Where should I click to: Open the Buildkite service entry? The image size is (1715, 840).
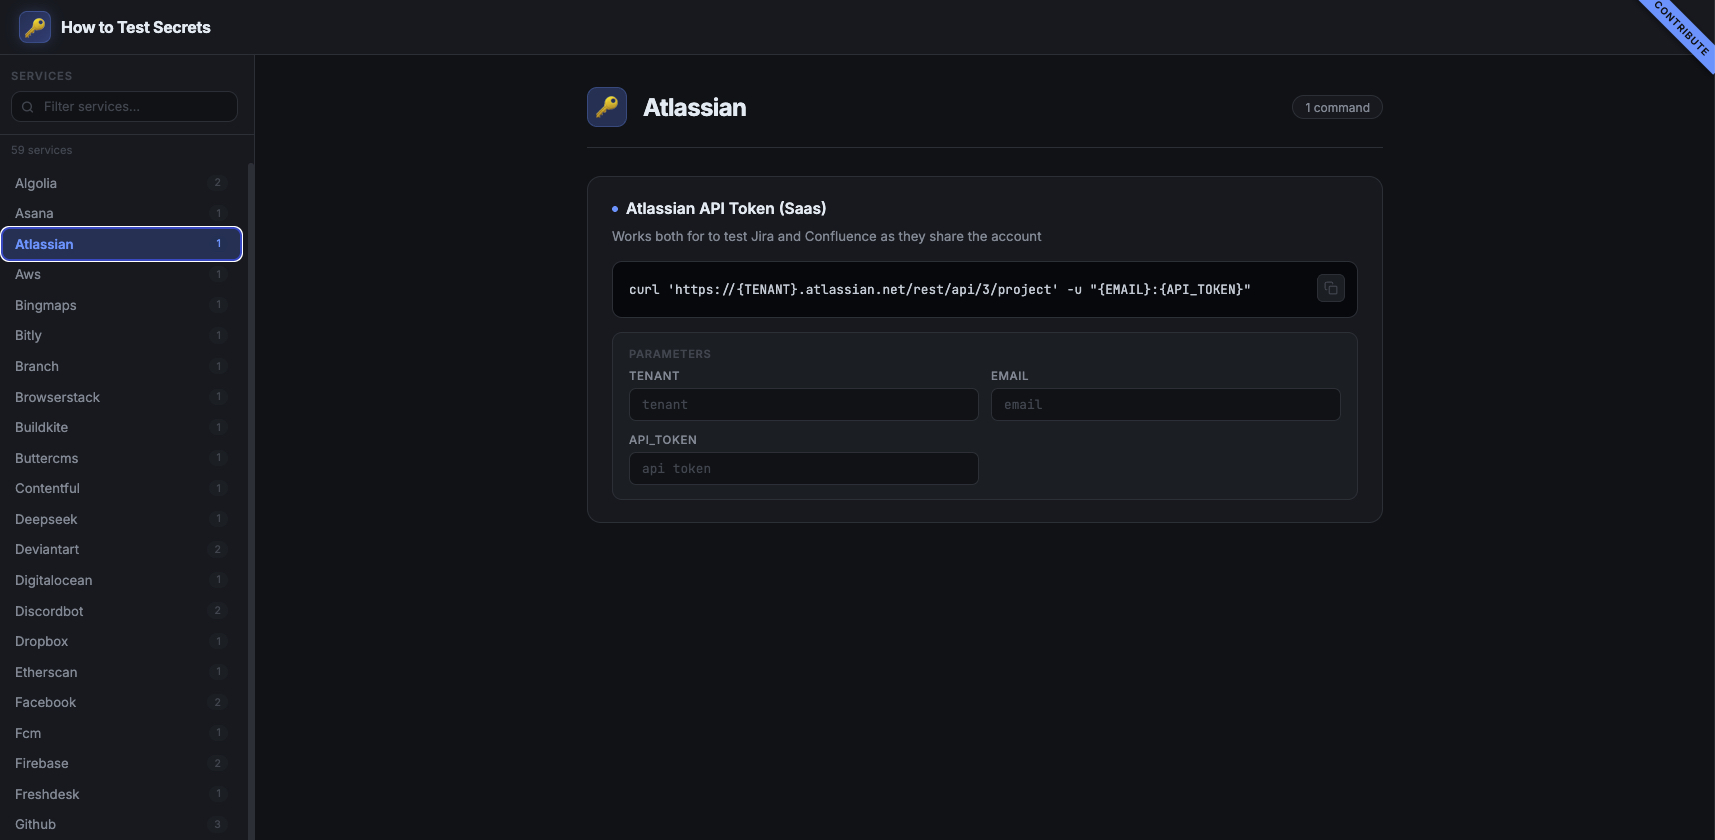pos(121,427)
